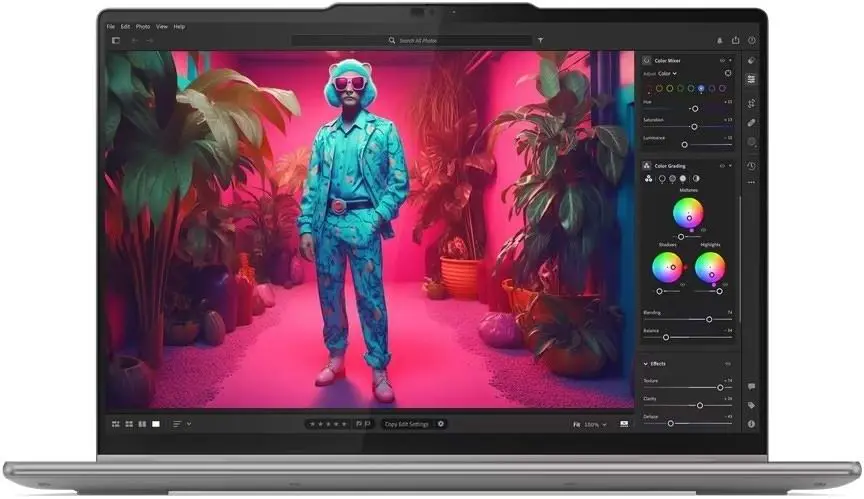
Task: Activate the Color Mixer targeted adjustment tool
Action: 728,73
